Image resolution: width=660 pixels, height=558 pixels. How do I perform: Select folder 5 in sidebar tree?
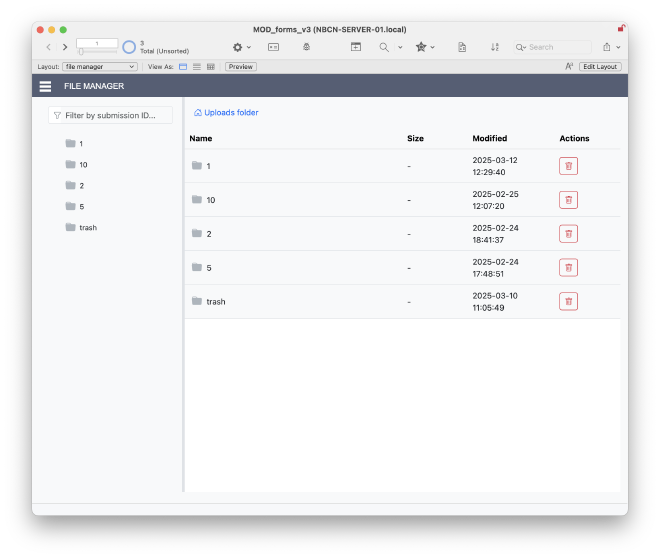pyautogui.click(x=75, y=207)
